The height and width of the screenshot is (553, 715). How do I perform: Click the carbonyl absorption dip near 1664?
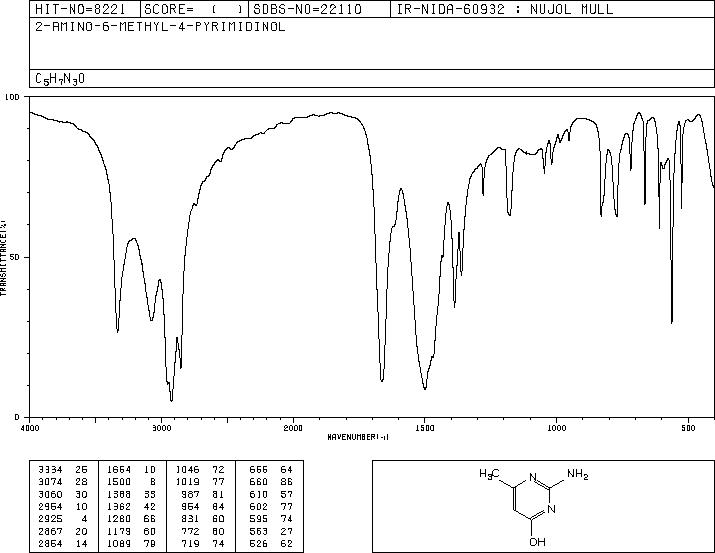pyautogui.click(x=382, y=380)
